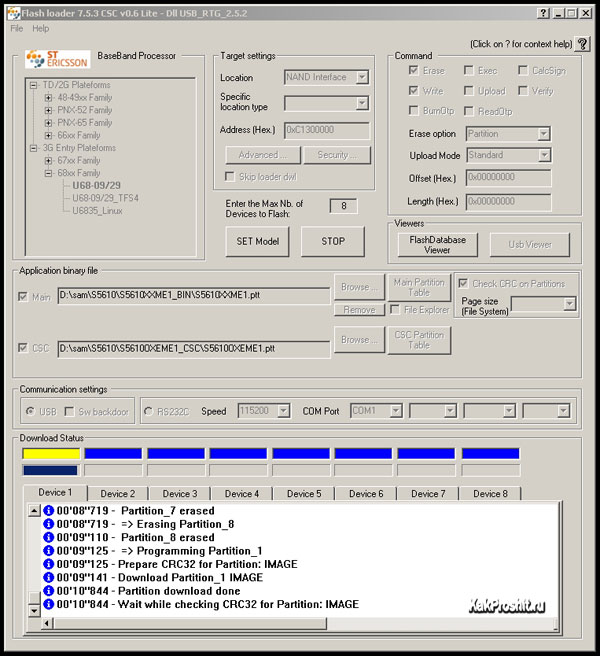Viewport: 600px width, 656px height.
Task: Toggle Check CRC on Partitions checkbox
Action: (463, 283)
